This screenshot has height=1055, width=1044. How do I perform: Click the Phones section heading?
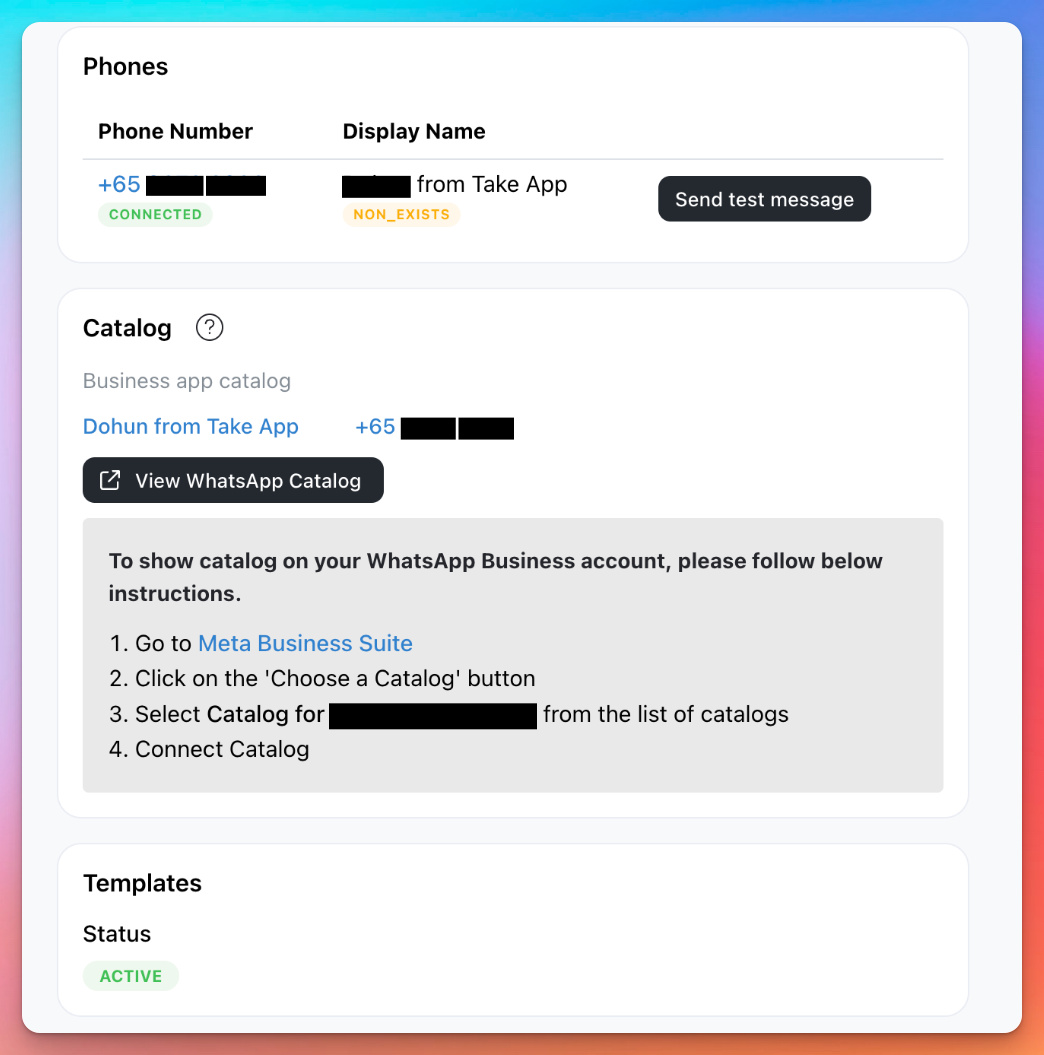pyautogui.click(x=126, y=67)
